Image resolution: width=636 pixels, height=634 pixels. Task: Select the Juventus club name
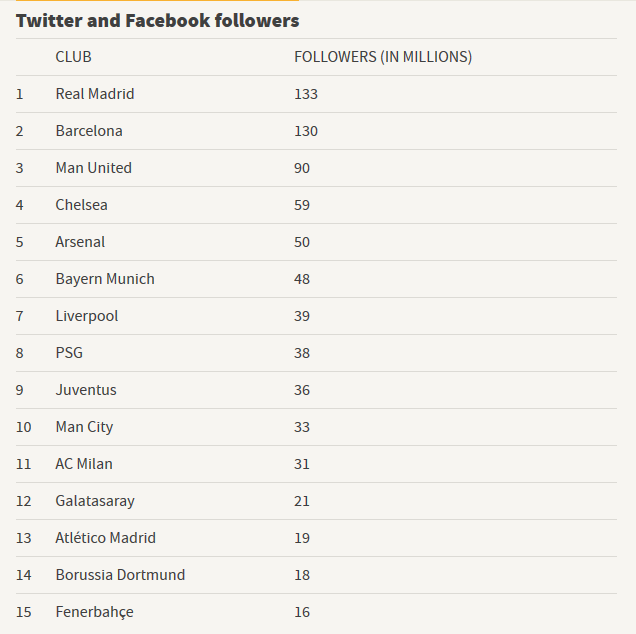86,390
